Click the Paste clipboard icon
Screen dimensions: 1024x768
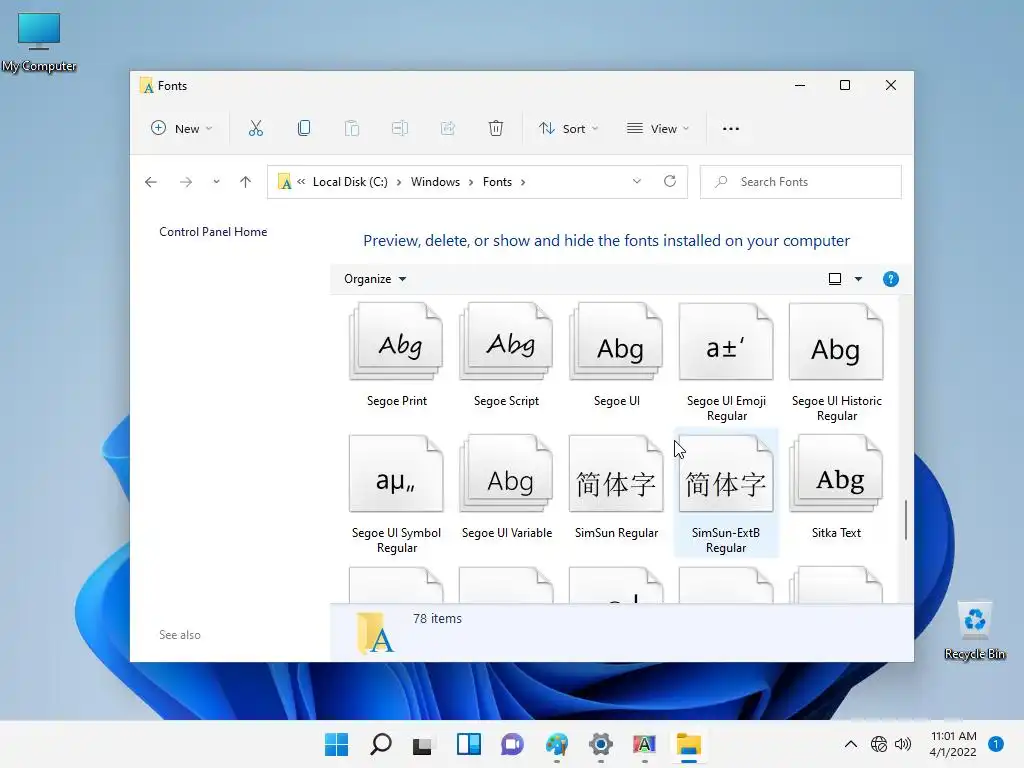(x=352, y=128)
